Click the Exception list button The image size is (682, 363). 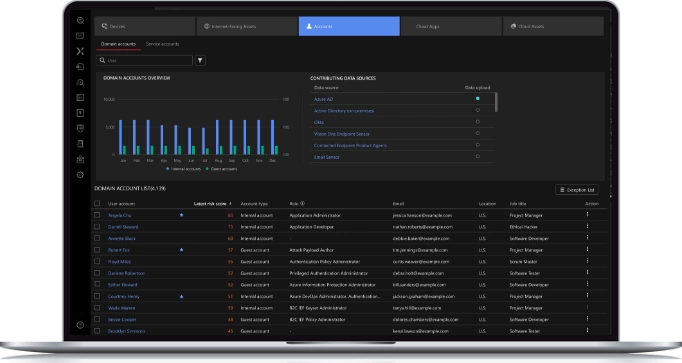point(577,190)
